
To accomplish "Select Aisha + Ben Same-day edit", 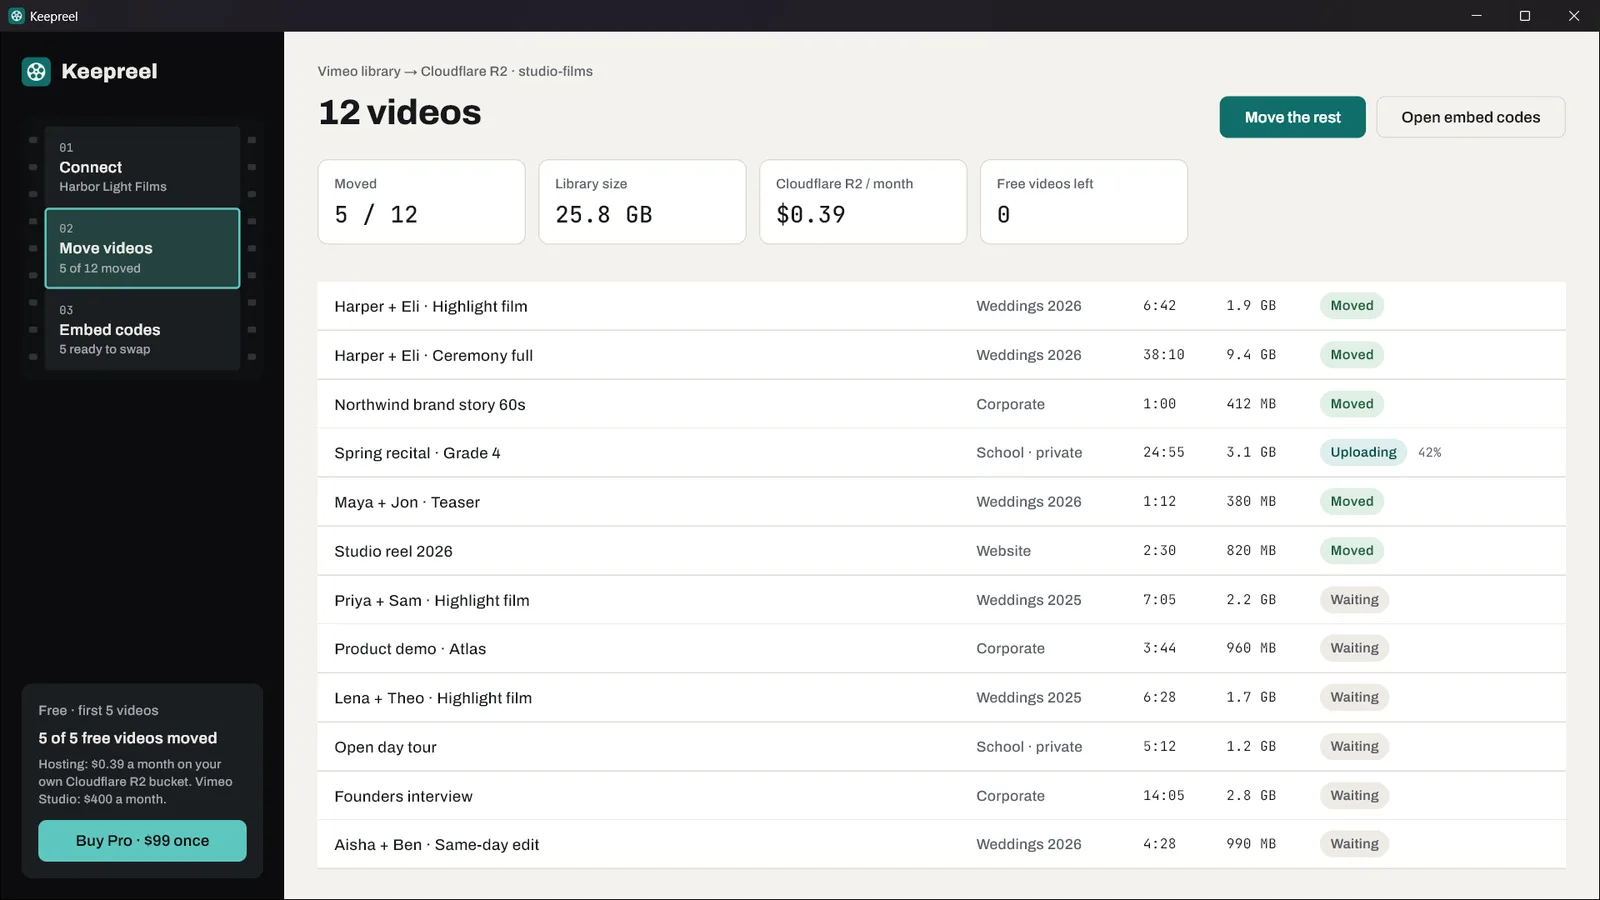I will [x=941, y=845].
